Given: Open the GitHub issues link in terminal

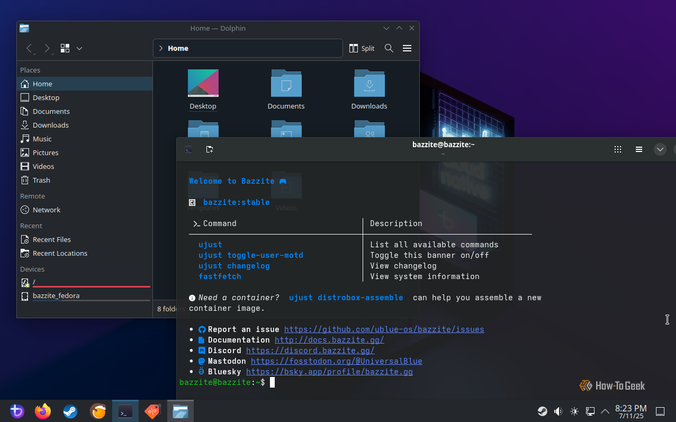Looking at the screenshot, I should (384, 329).
